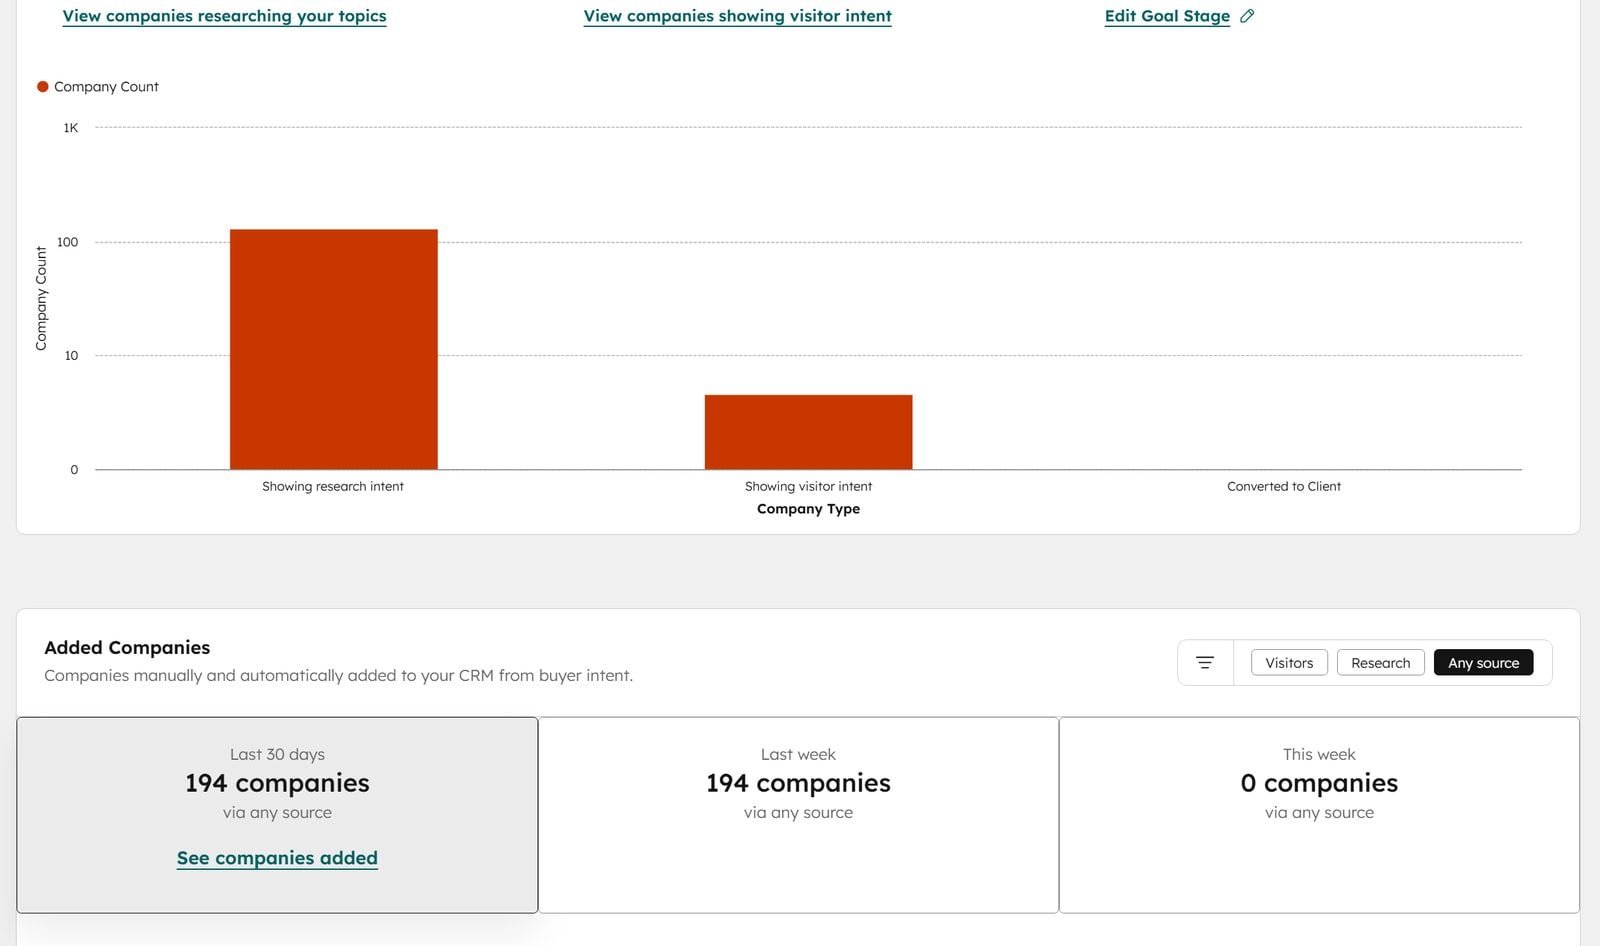Click the Company Type axis title
Screen dimensions: 1600x946
(808, 509)
